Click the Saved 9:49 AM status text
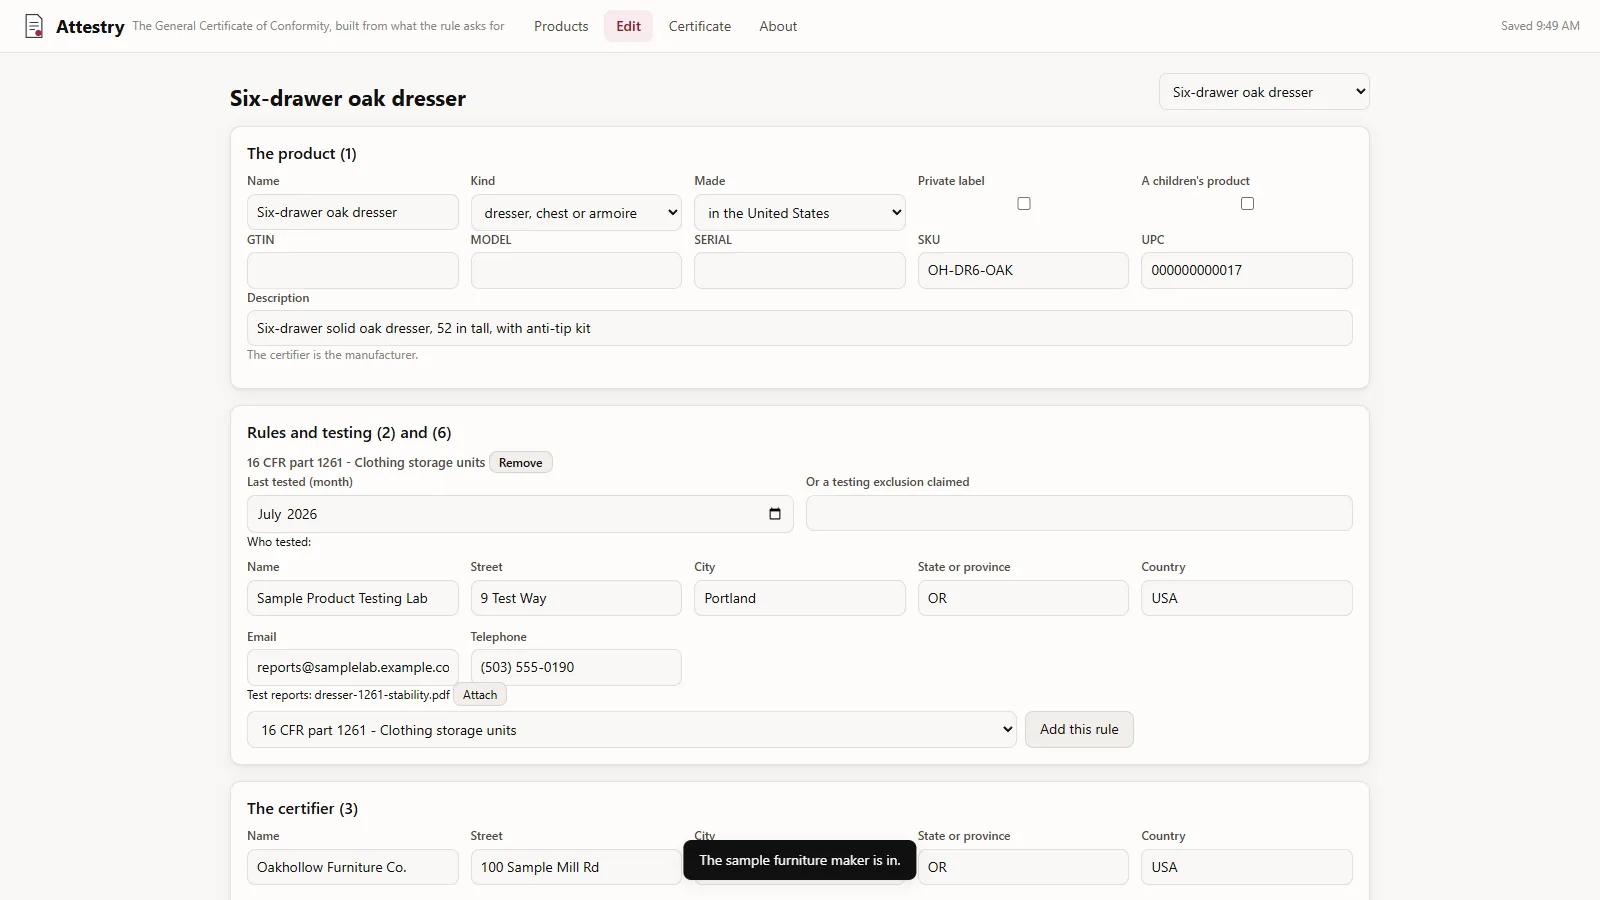Screen dimensions: 1600x900 click(1540, 26)
